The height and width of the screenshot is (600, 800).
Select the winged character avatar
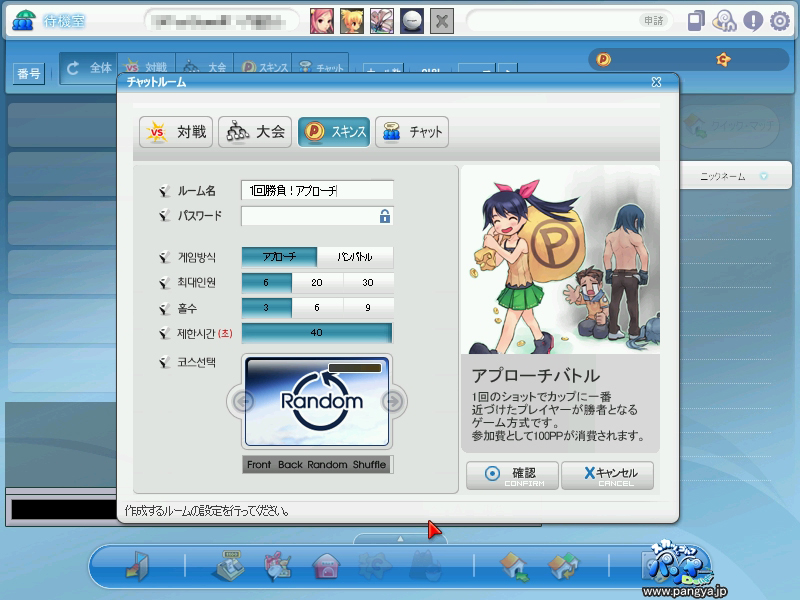pyautogui.click(x=382, y=21)
